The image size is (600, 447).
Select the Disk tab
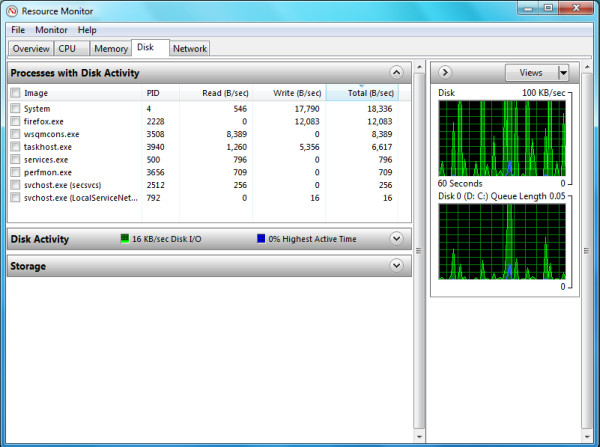point(150,47)
